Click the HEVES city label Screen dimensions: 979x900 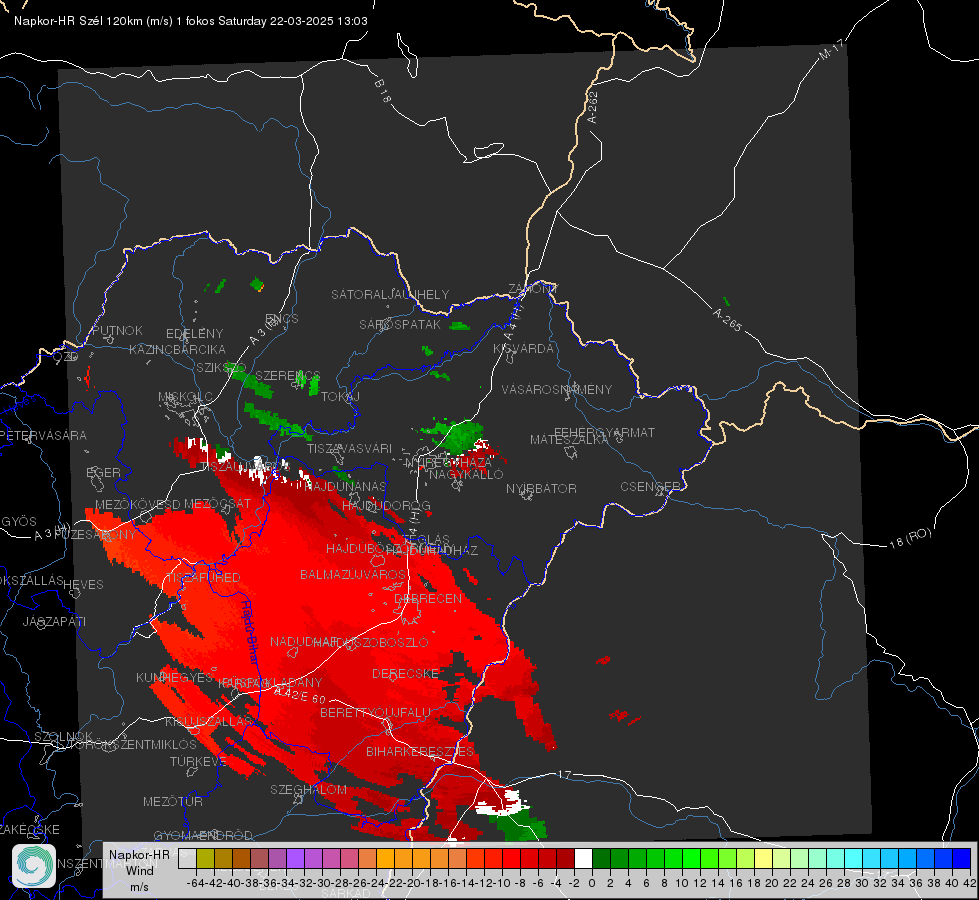click(x=84, y=585)
